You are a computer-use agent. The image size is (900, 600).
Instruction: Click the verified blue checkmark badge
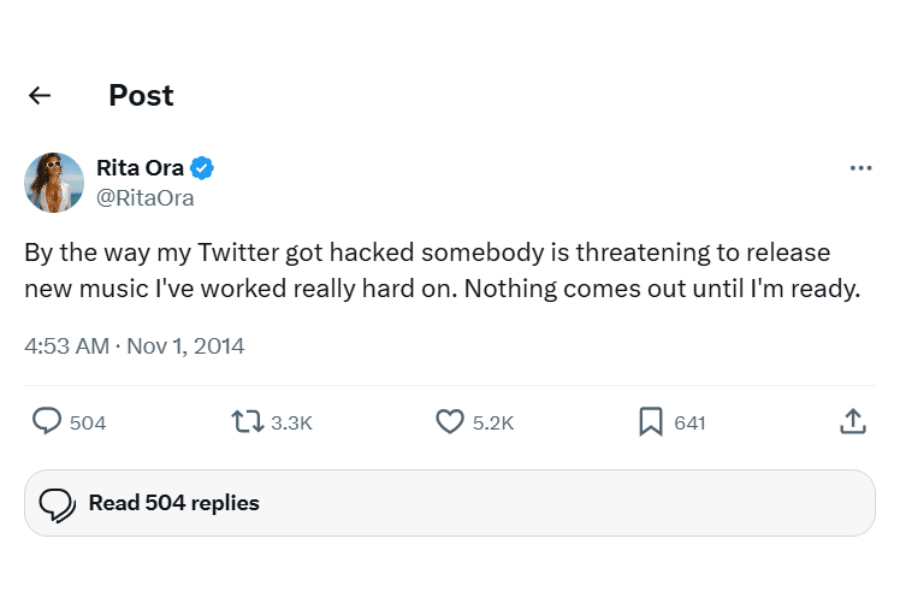pyautogui.click(x=201, y=167)
